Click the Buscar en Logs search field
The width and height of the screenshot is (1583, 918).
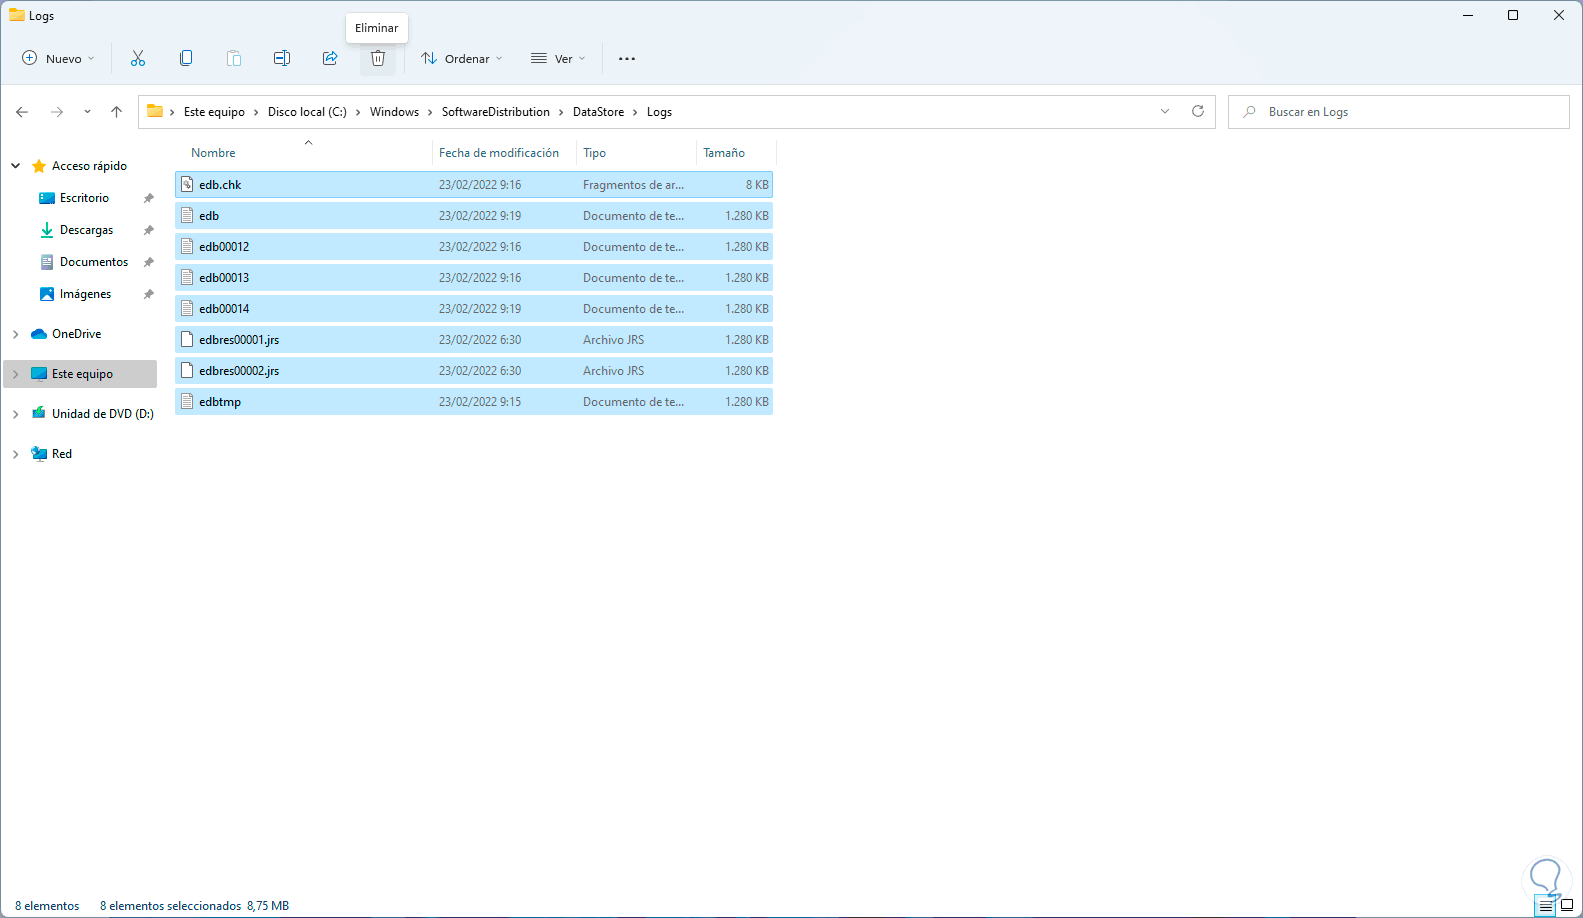pos(1398,112)
